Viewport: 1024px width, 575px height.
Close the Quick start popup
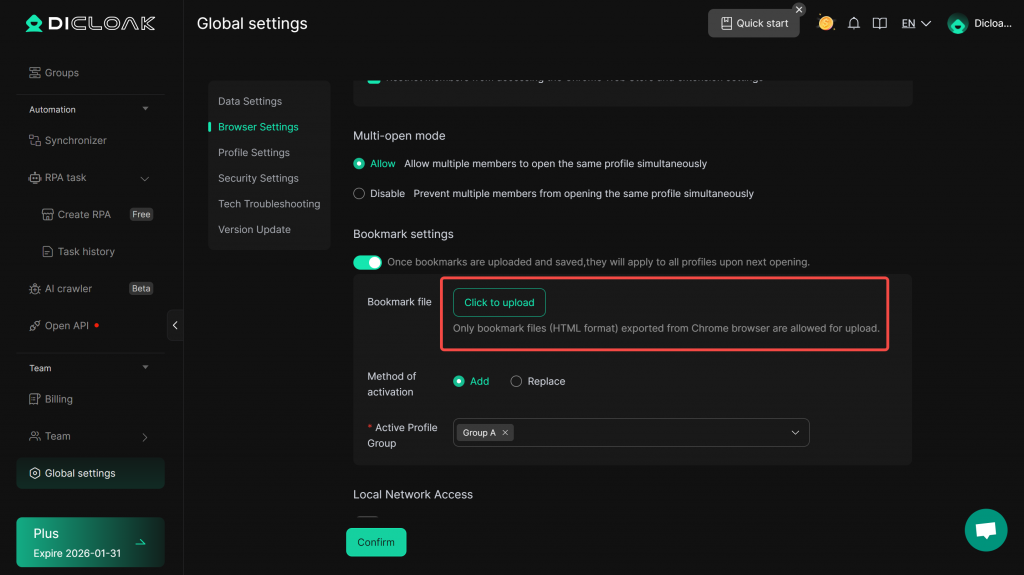(799, 9)
